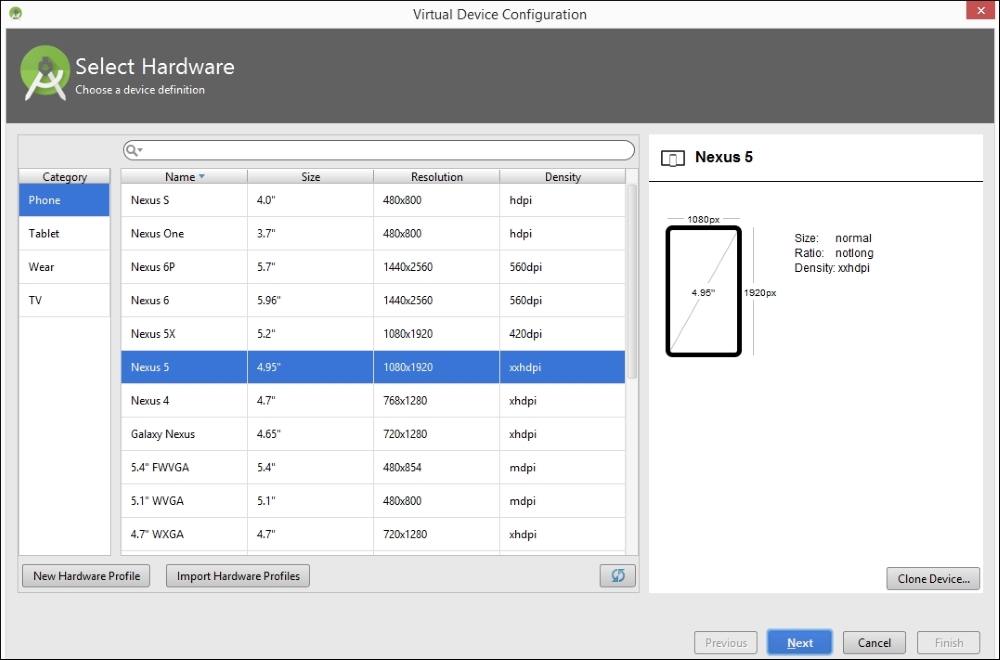The height and width of the screenshot is (660, 1000).
Task: Click Clone Device button
Action: (932, 578)
